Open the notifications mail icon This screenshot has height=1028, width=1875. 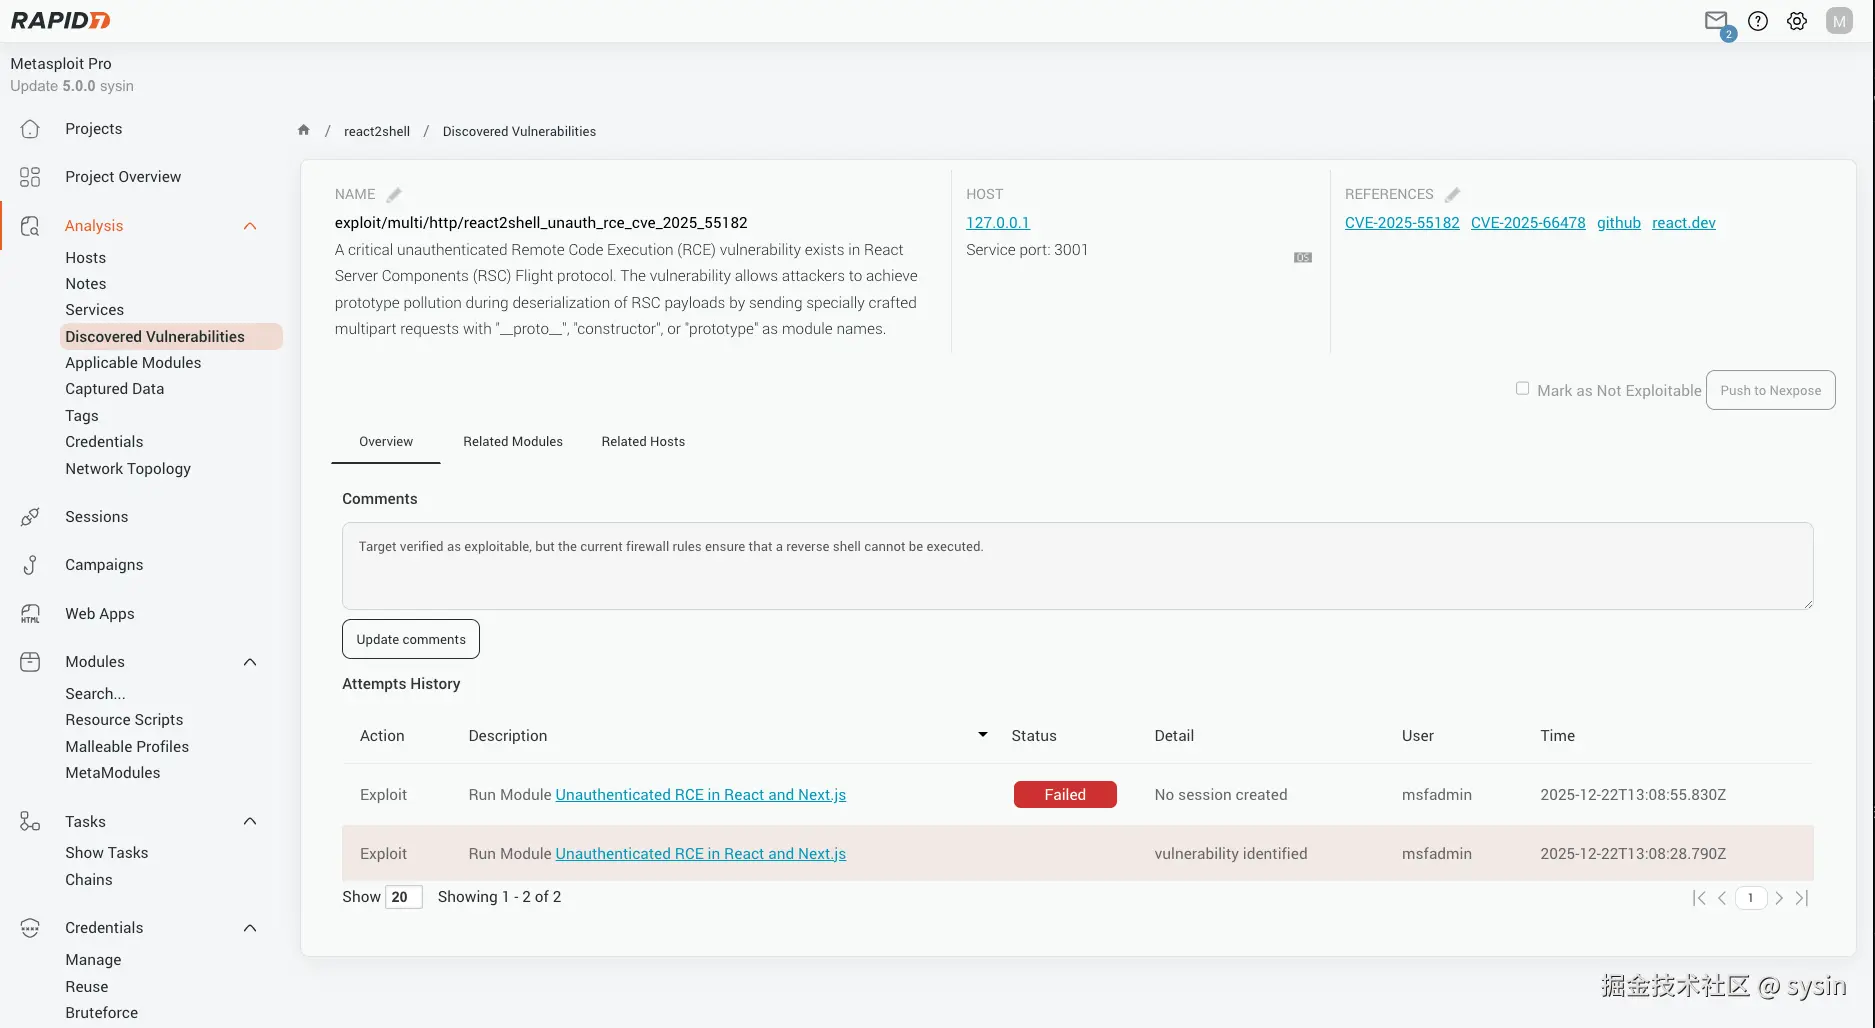coord(1716,19)
